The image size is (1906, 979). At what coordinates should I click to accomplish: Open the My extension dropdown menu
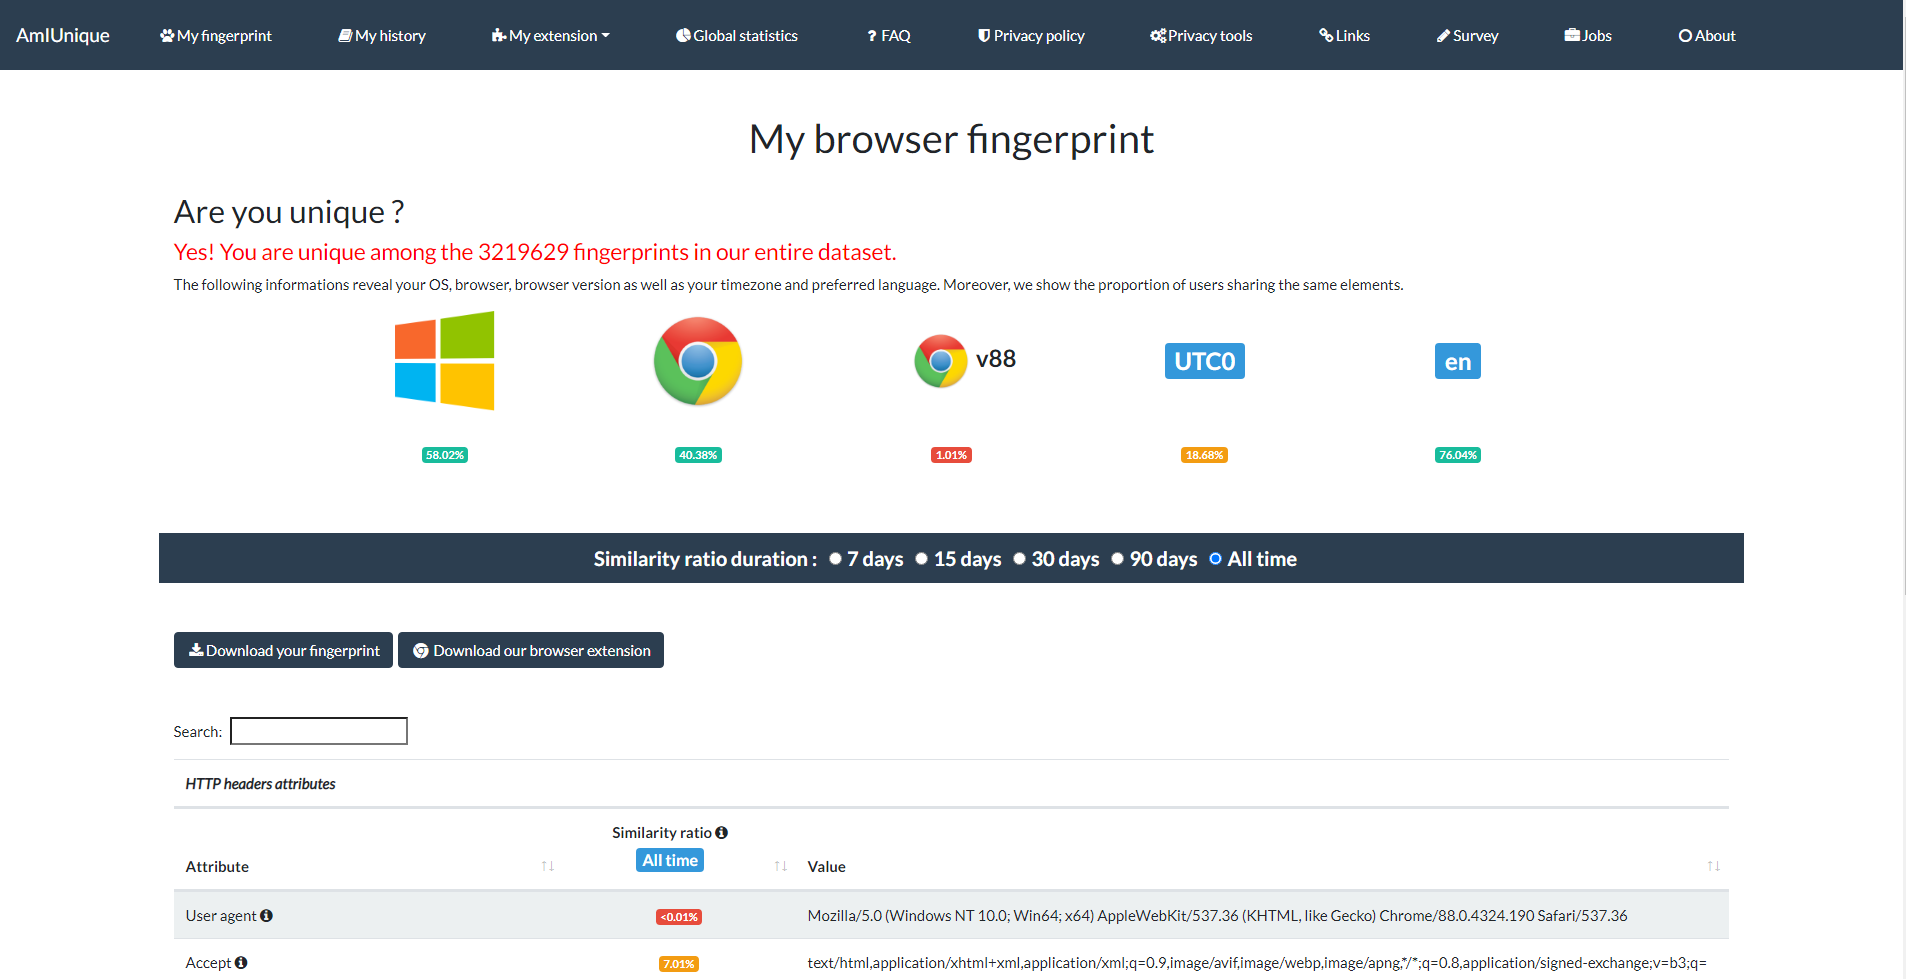(x=551, y=36)
